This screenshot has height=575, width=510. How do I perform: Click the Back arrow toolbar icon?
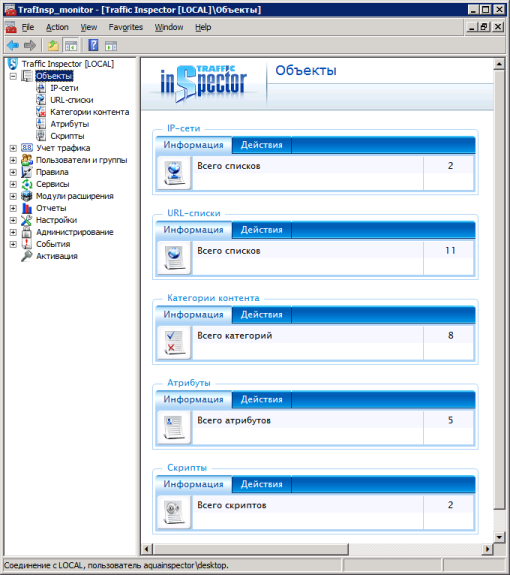click(x=13, y=45)
